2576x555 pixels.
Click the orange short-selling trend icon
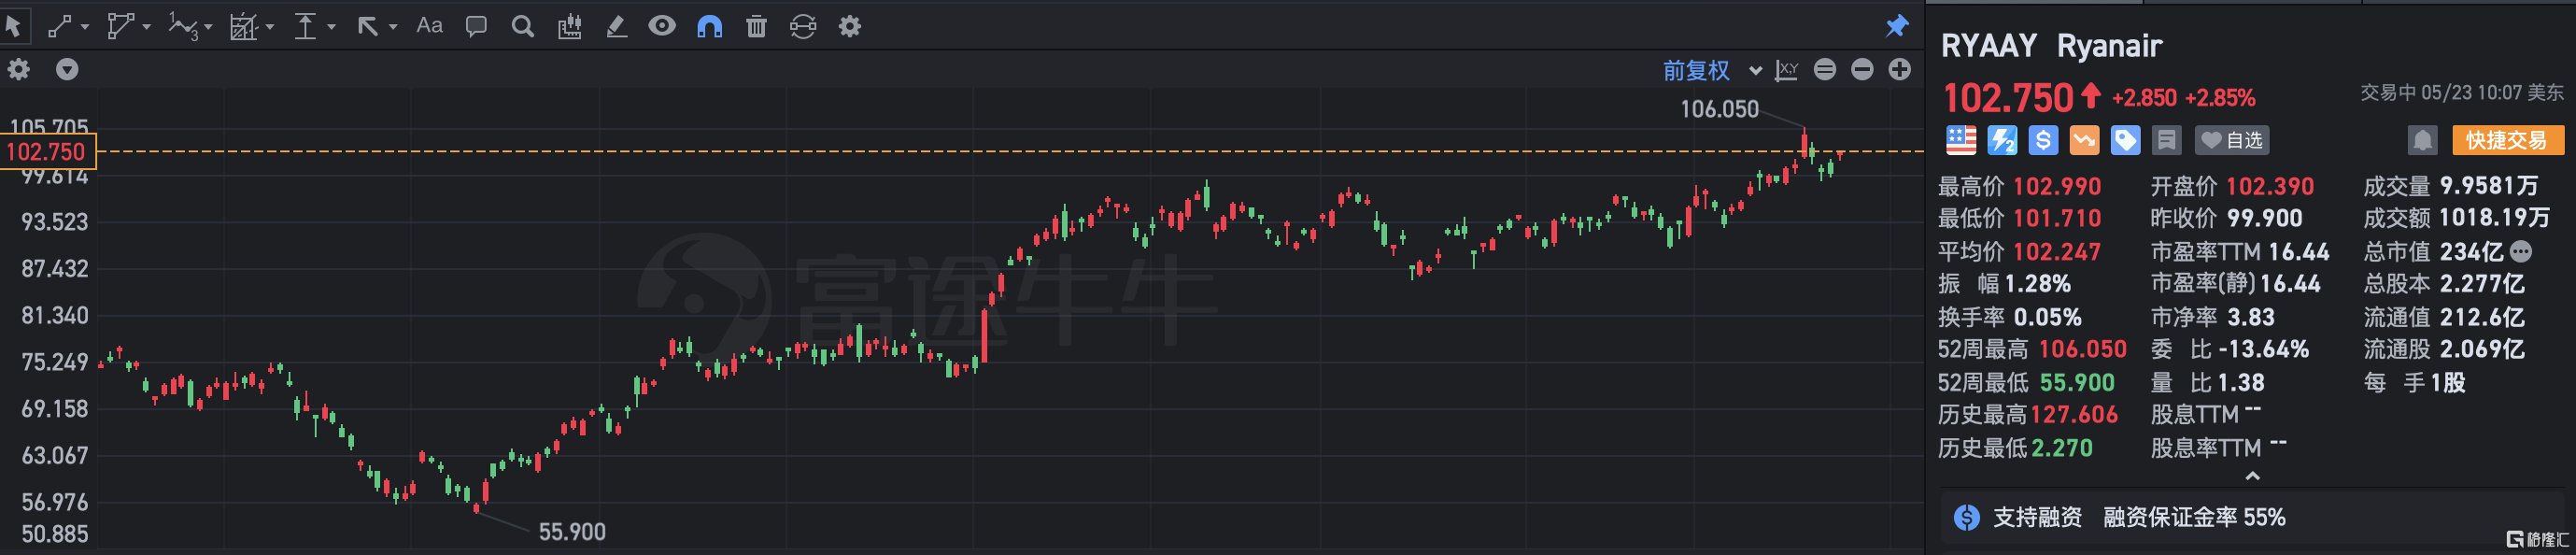[2084, 140]
